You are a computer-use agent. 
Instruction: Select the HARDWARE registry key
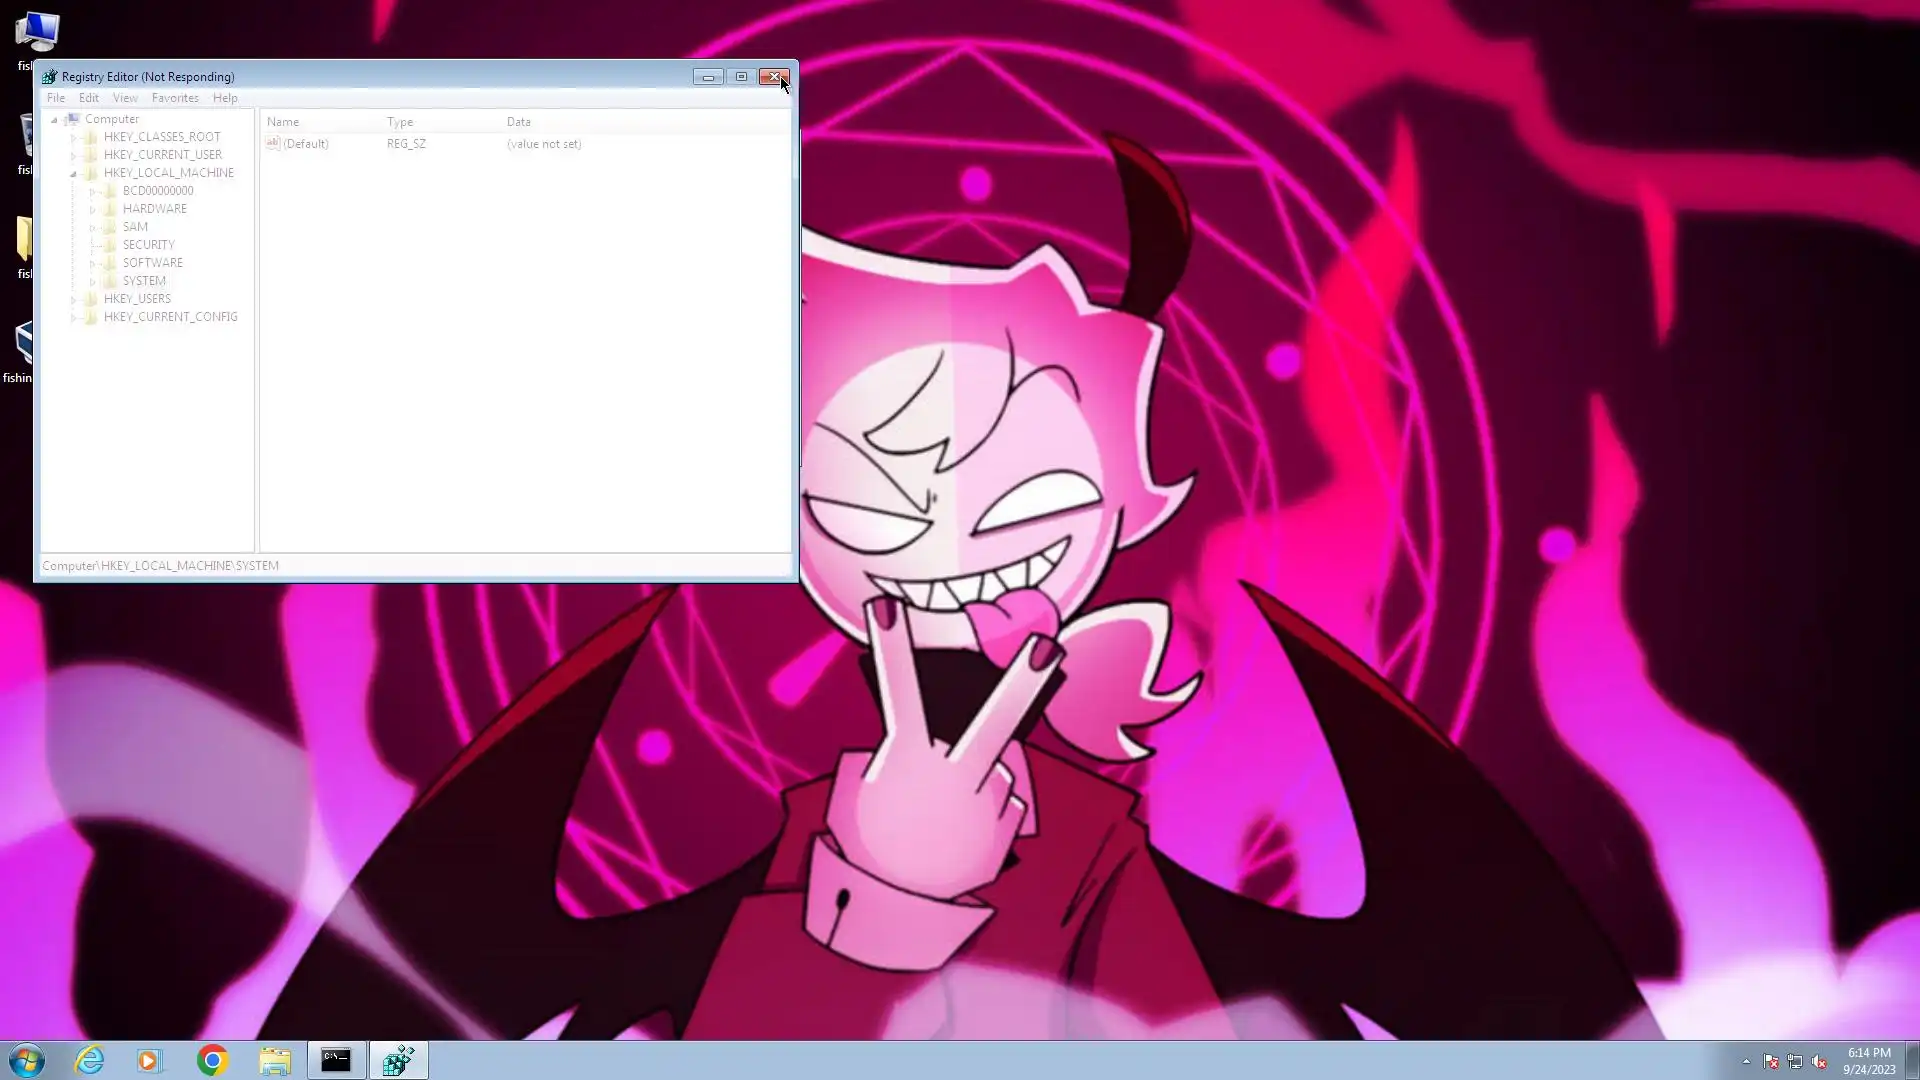pos(154,209)
